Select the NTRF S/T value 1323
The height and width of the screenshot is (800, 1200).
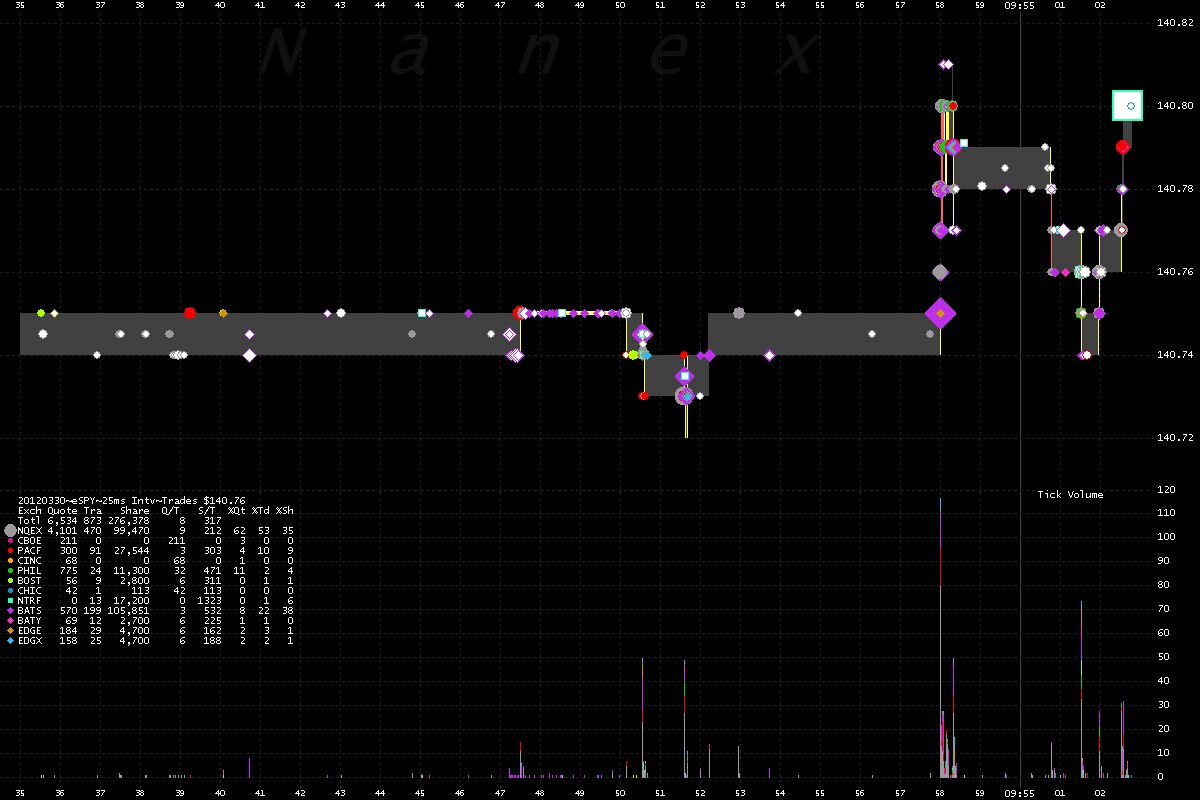coord(209,601)
